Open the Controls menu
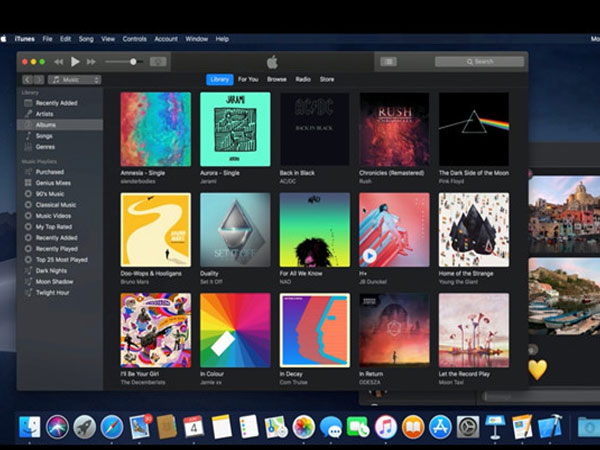The image size is (600, 450). 134,39
